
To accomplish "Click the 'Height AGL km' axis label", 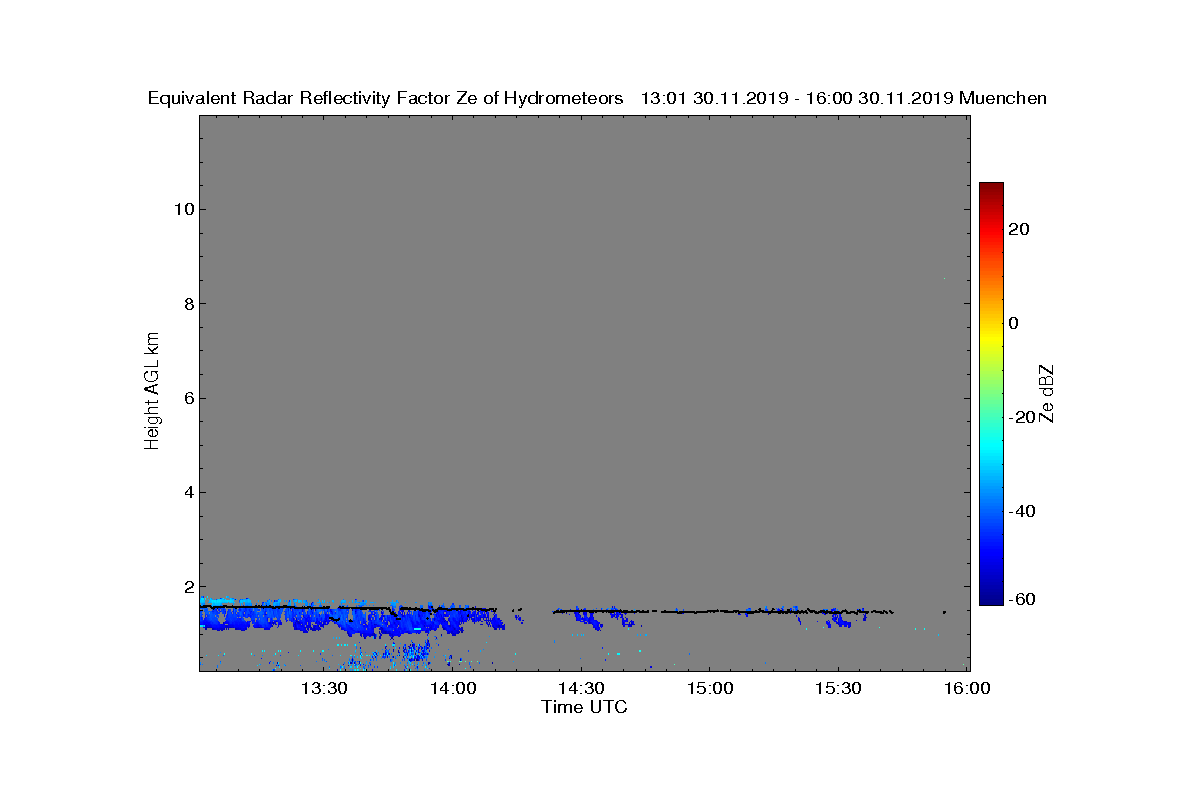I will tap(152, 392).
